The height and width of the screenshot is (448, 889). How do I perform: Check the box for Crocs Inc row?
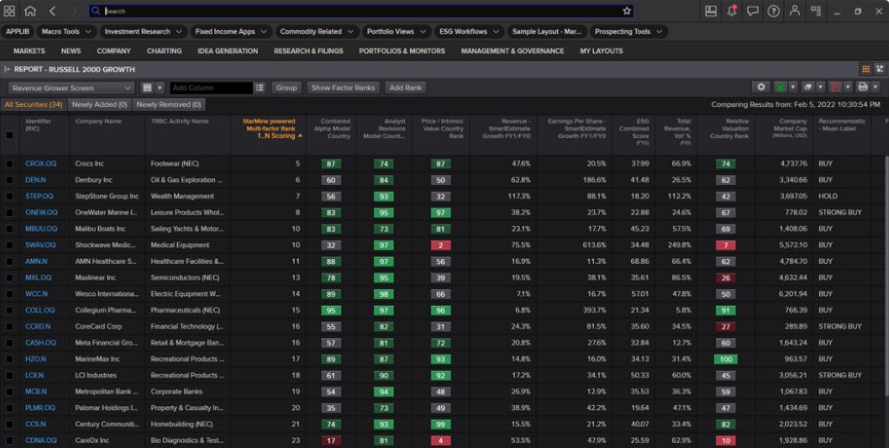click(10, 163)
